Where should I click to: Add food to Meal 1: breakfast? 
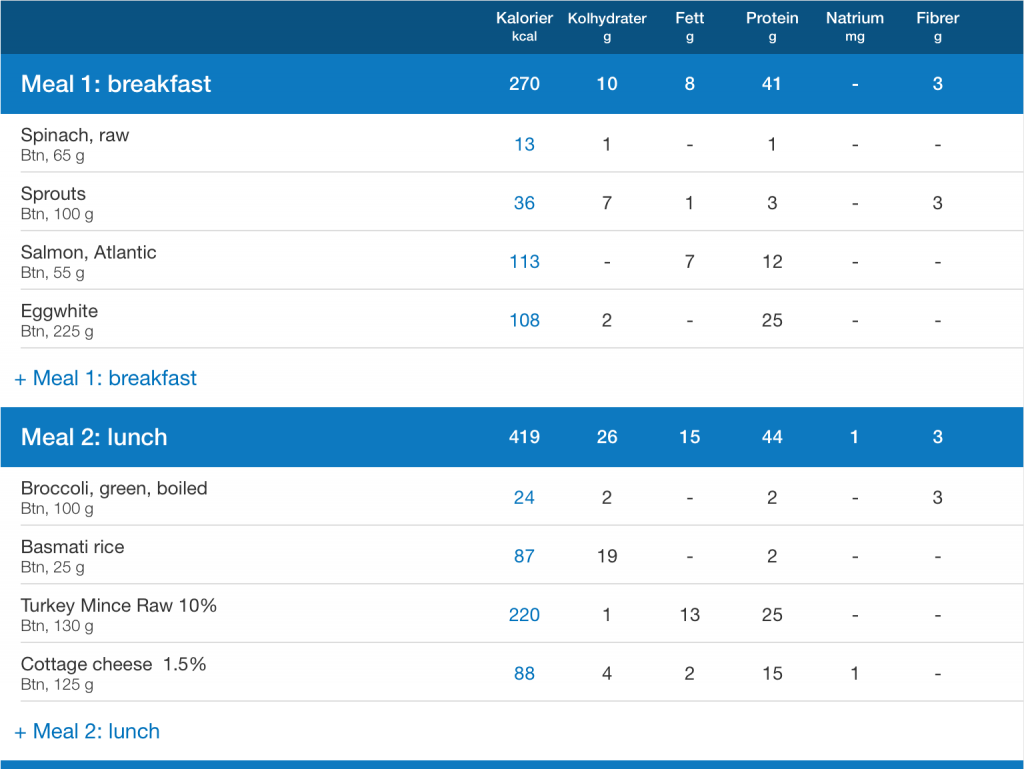point(106,378)
